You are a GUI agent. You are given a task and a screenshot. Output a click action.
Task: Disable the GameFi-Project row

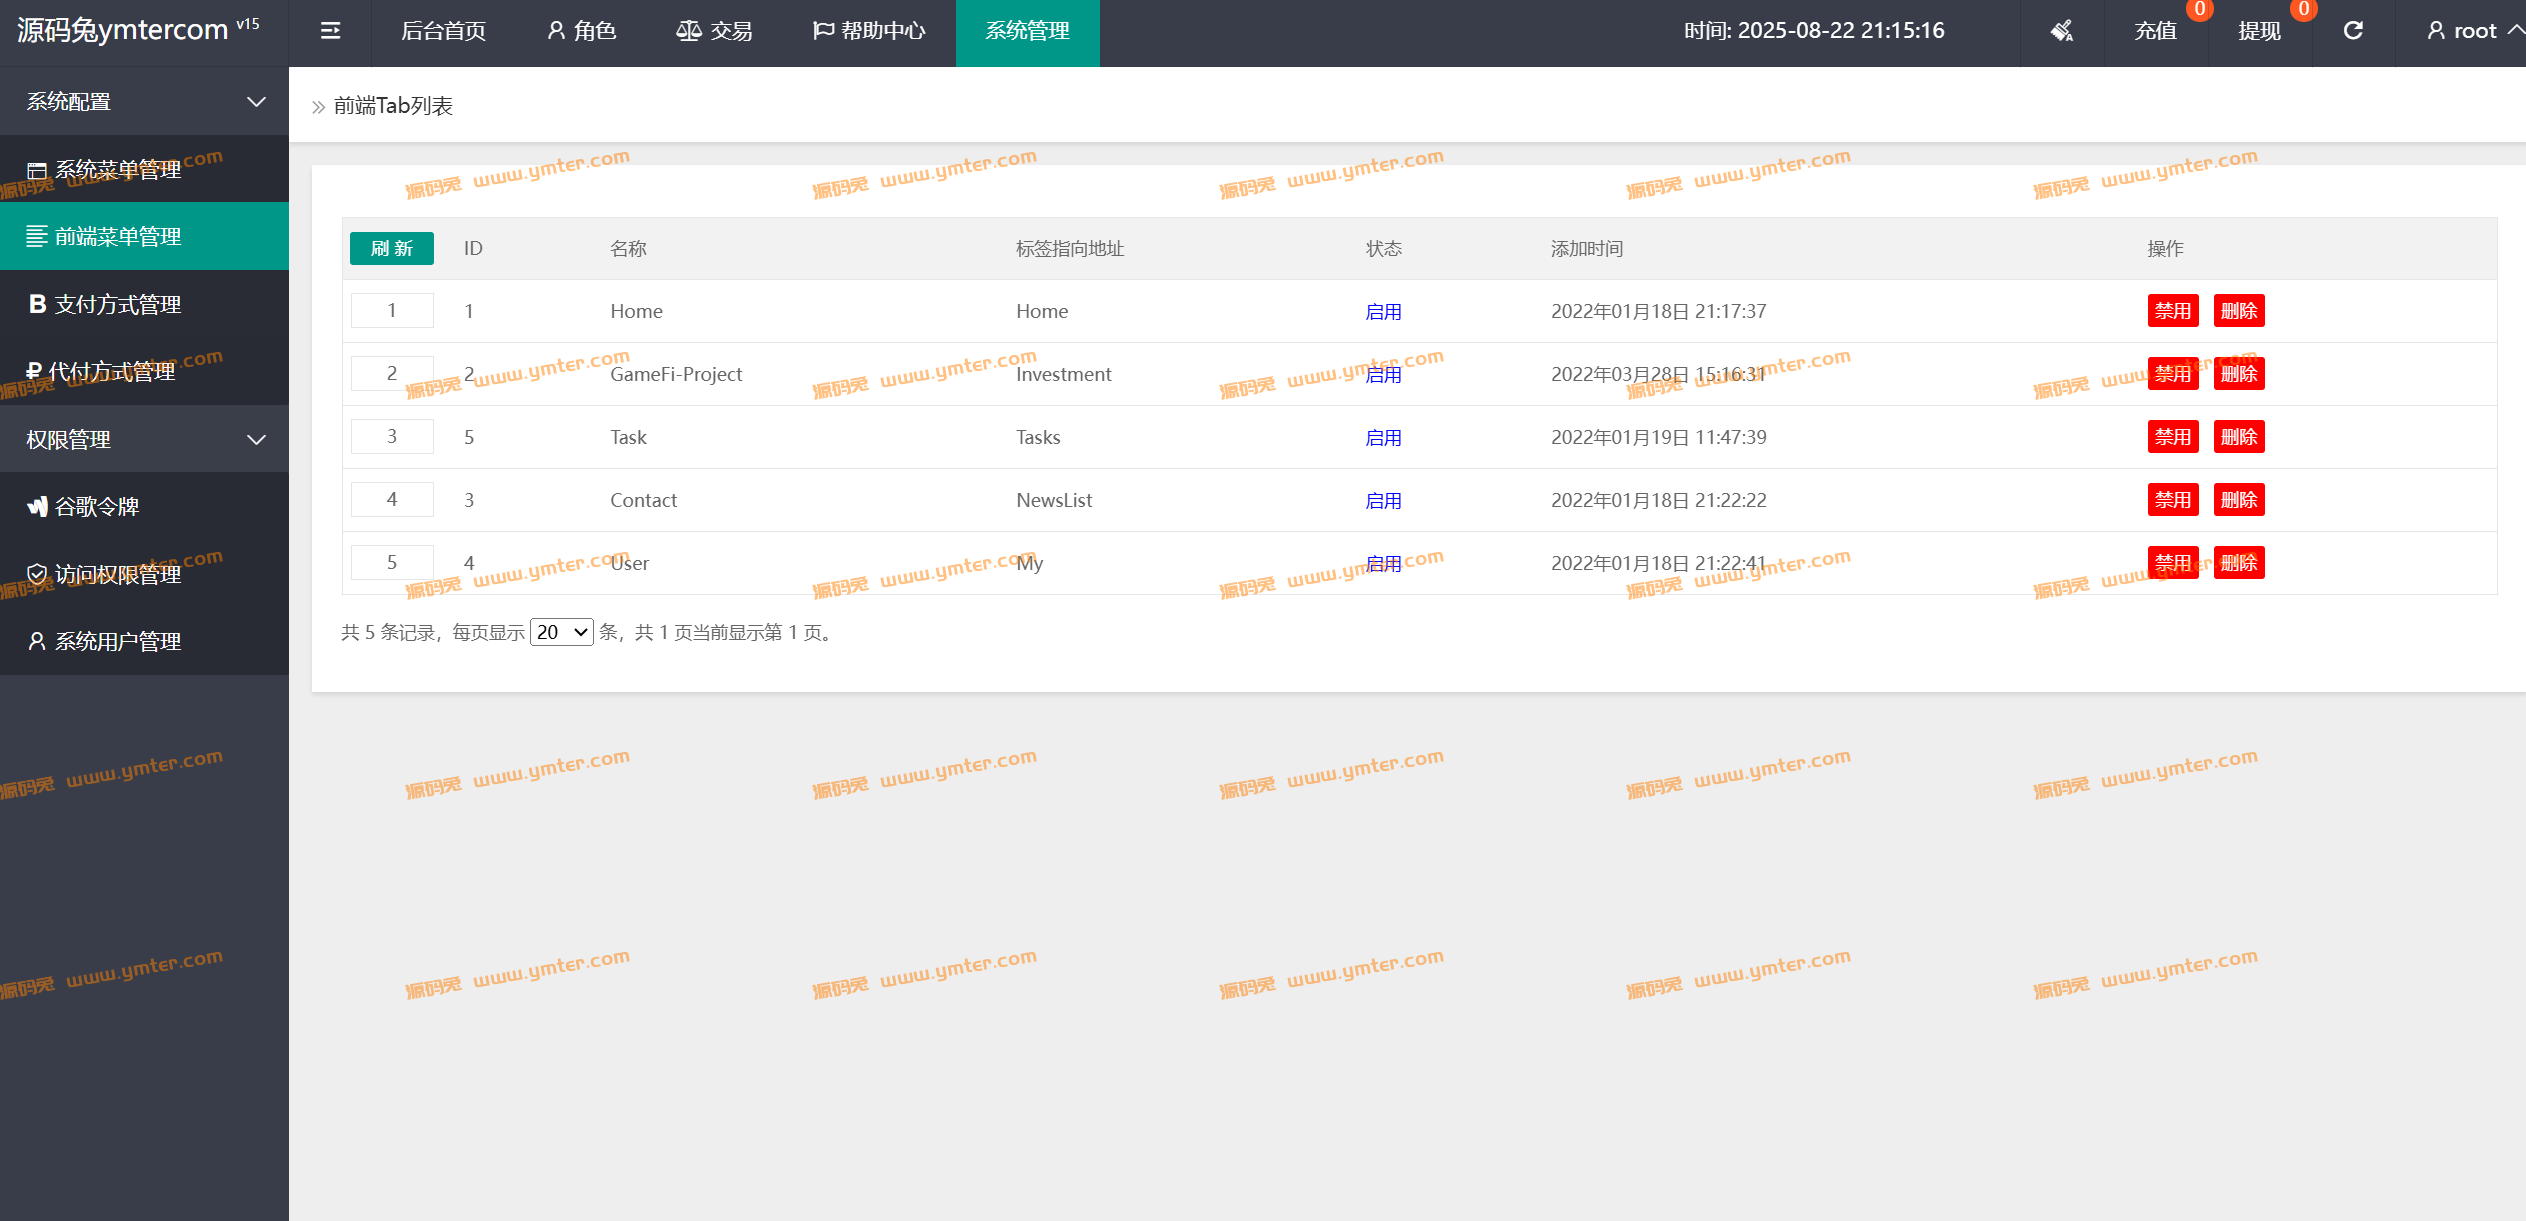click(x=2173, y=374)
